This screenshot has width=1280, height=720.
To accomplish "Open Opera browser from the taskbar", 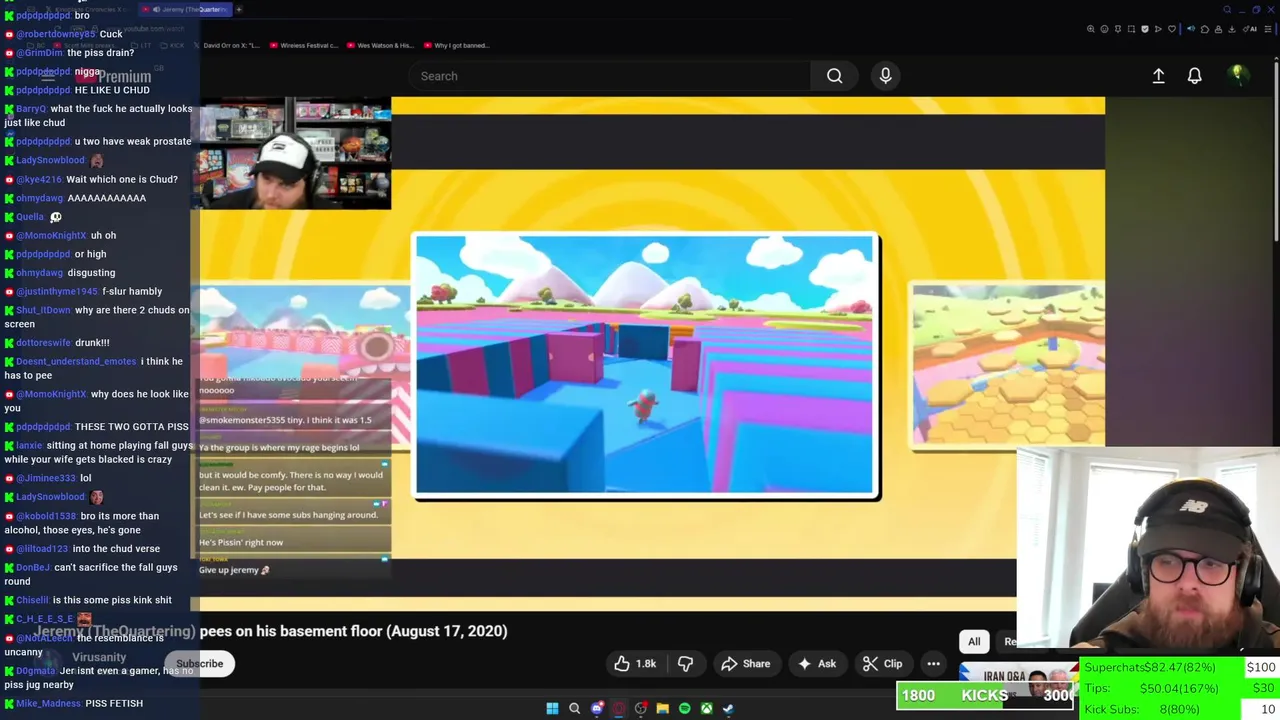I will coord(619,708).
